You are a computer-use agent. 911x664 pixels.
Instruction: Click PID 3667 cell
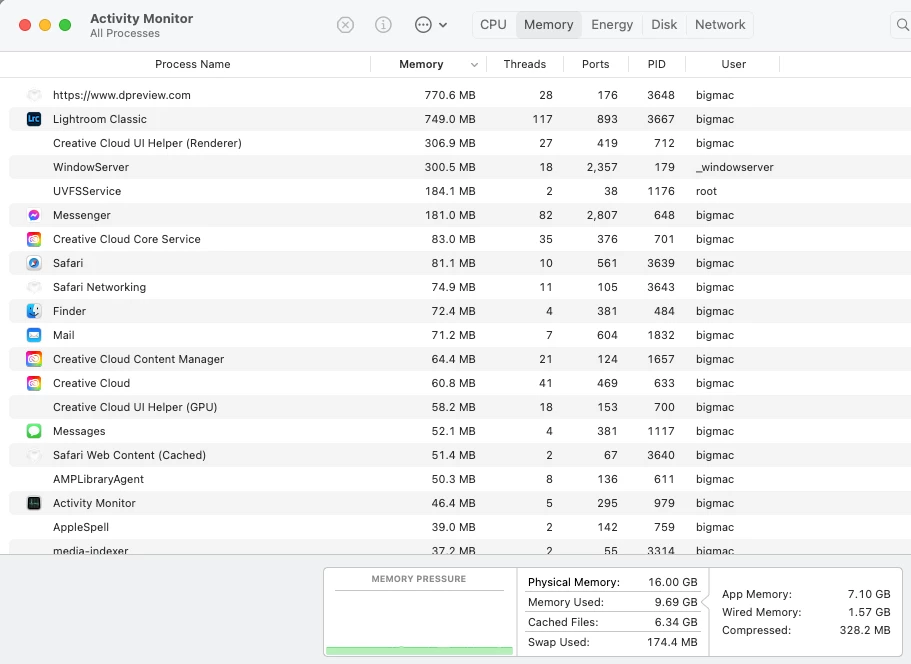click(661, 119)
